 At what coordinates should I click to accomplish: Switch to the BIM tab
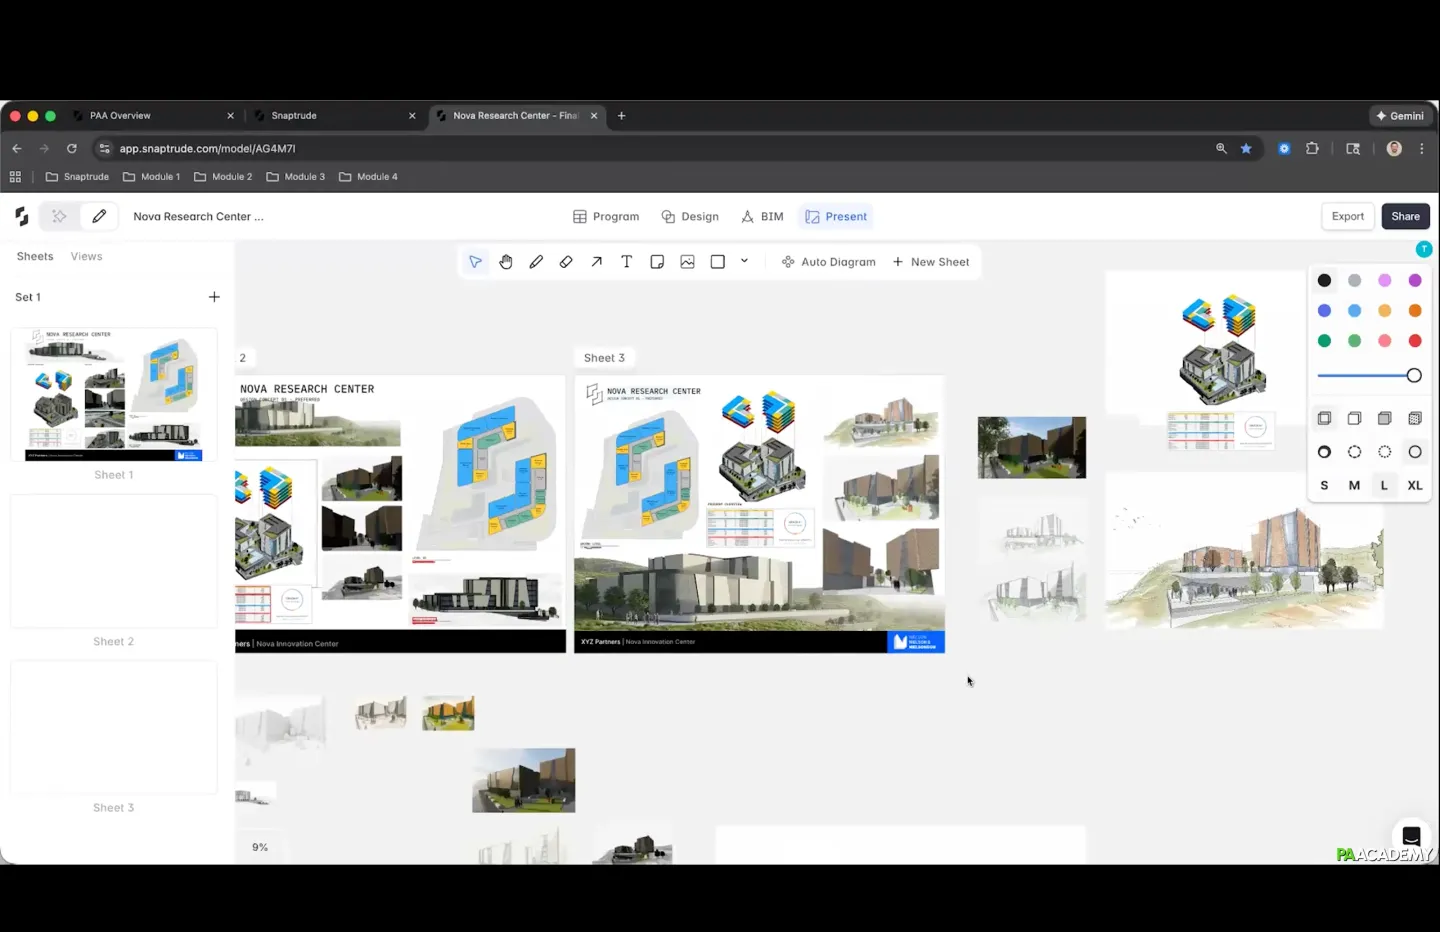762,217
